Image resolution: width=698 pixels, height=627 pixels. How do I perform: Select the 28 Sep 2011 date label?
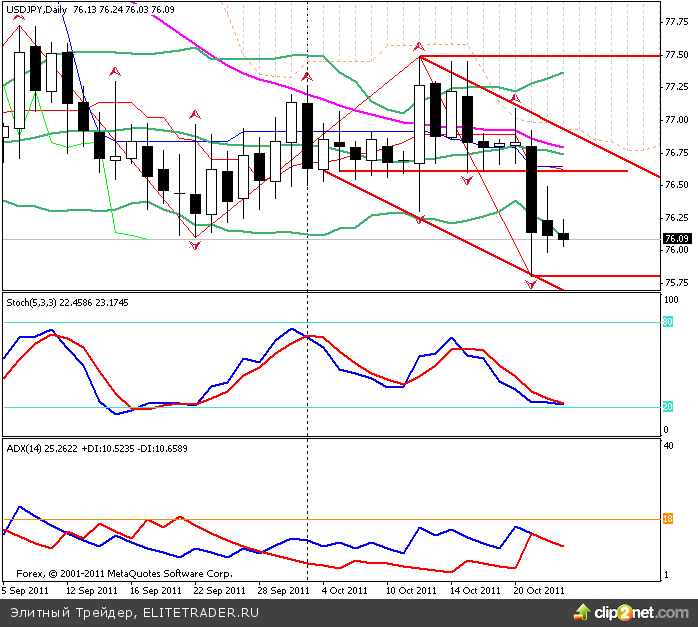click(282, 590)
